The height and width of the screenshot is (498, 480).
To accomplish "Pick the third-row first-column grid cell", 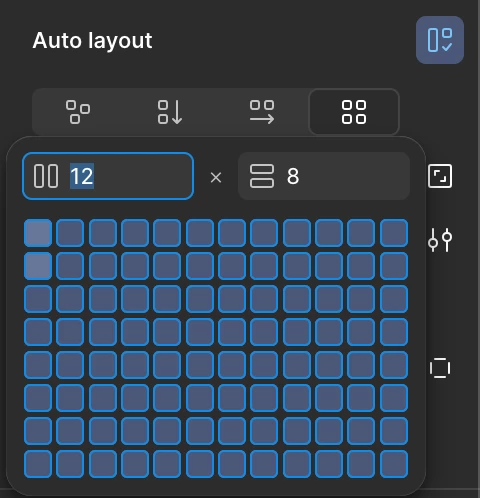I will click(38, 299).
